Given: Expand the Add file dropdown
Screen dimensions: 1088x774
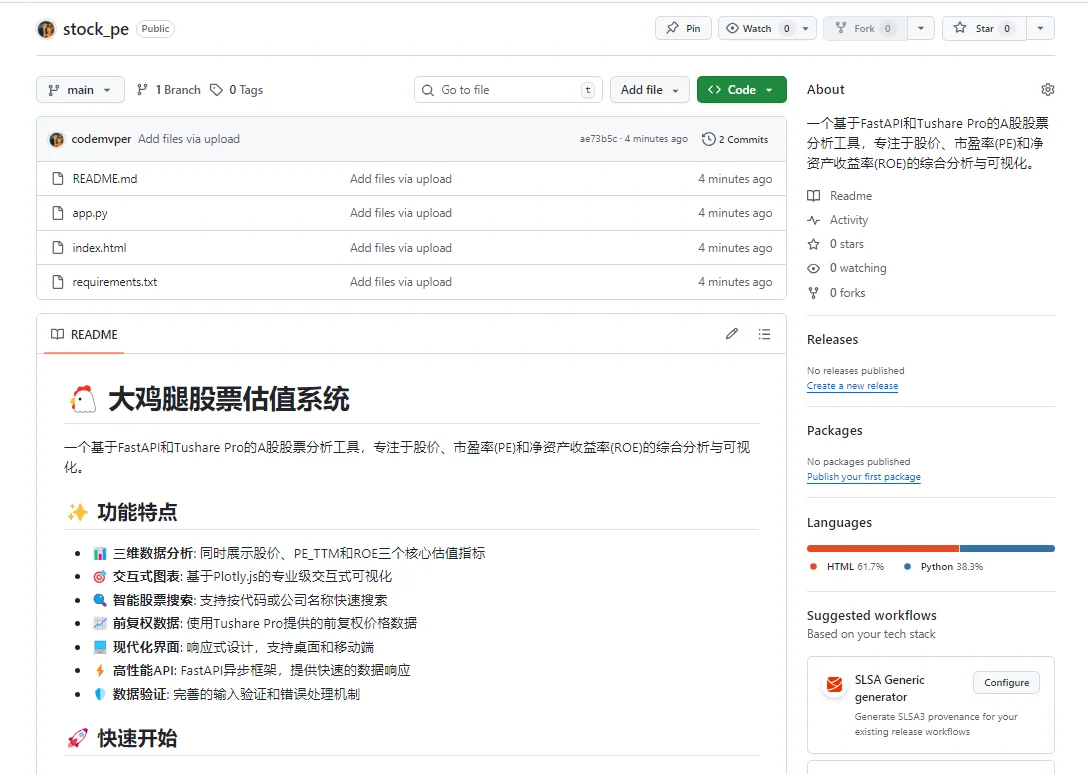Looking at the screenshot, I should pyautogui.click(x=650, y=89).
